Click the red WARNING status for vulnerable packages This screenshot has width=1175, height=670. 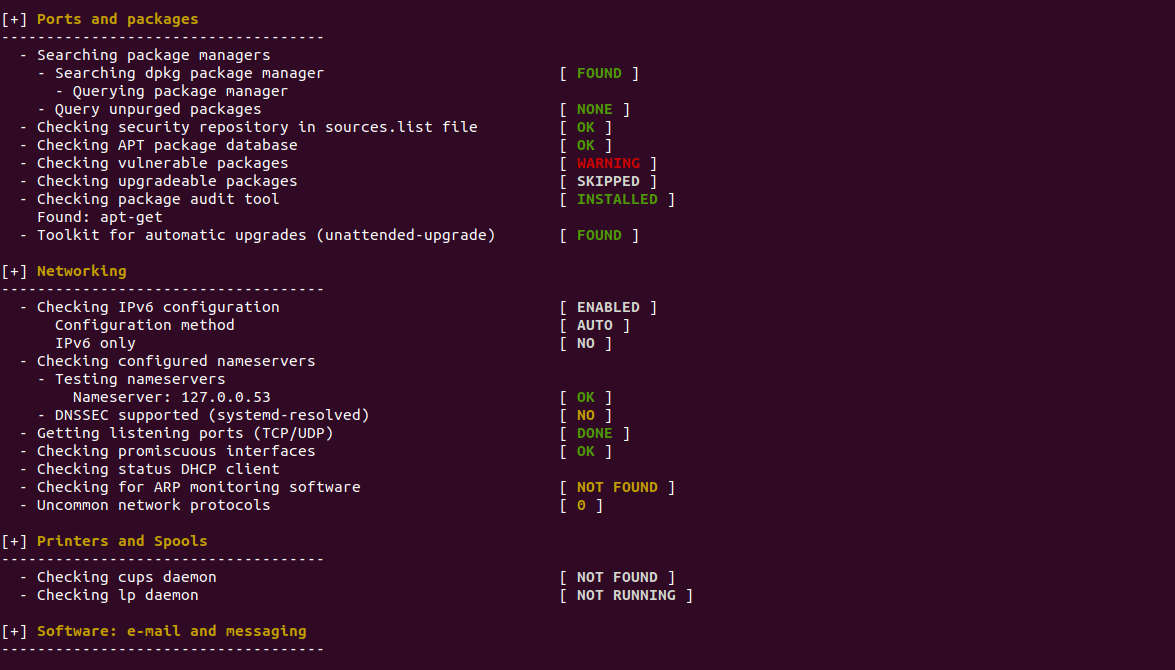click(x=608, y=163)
